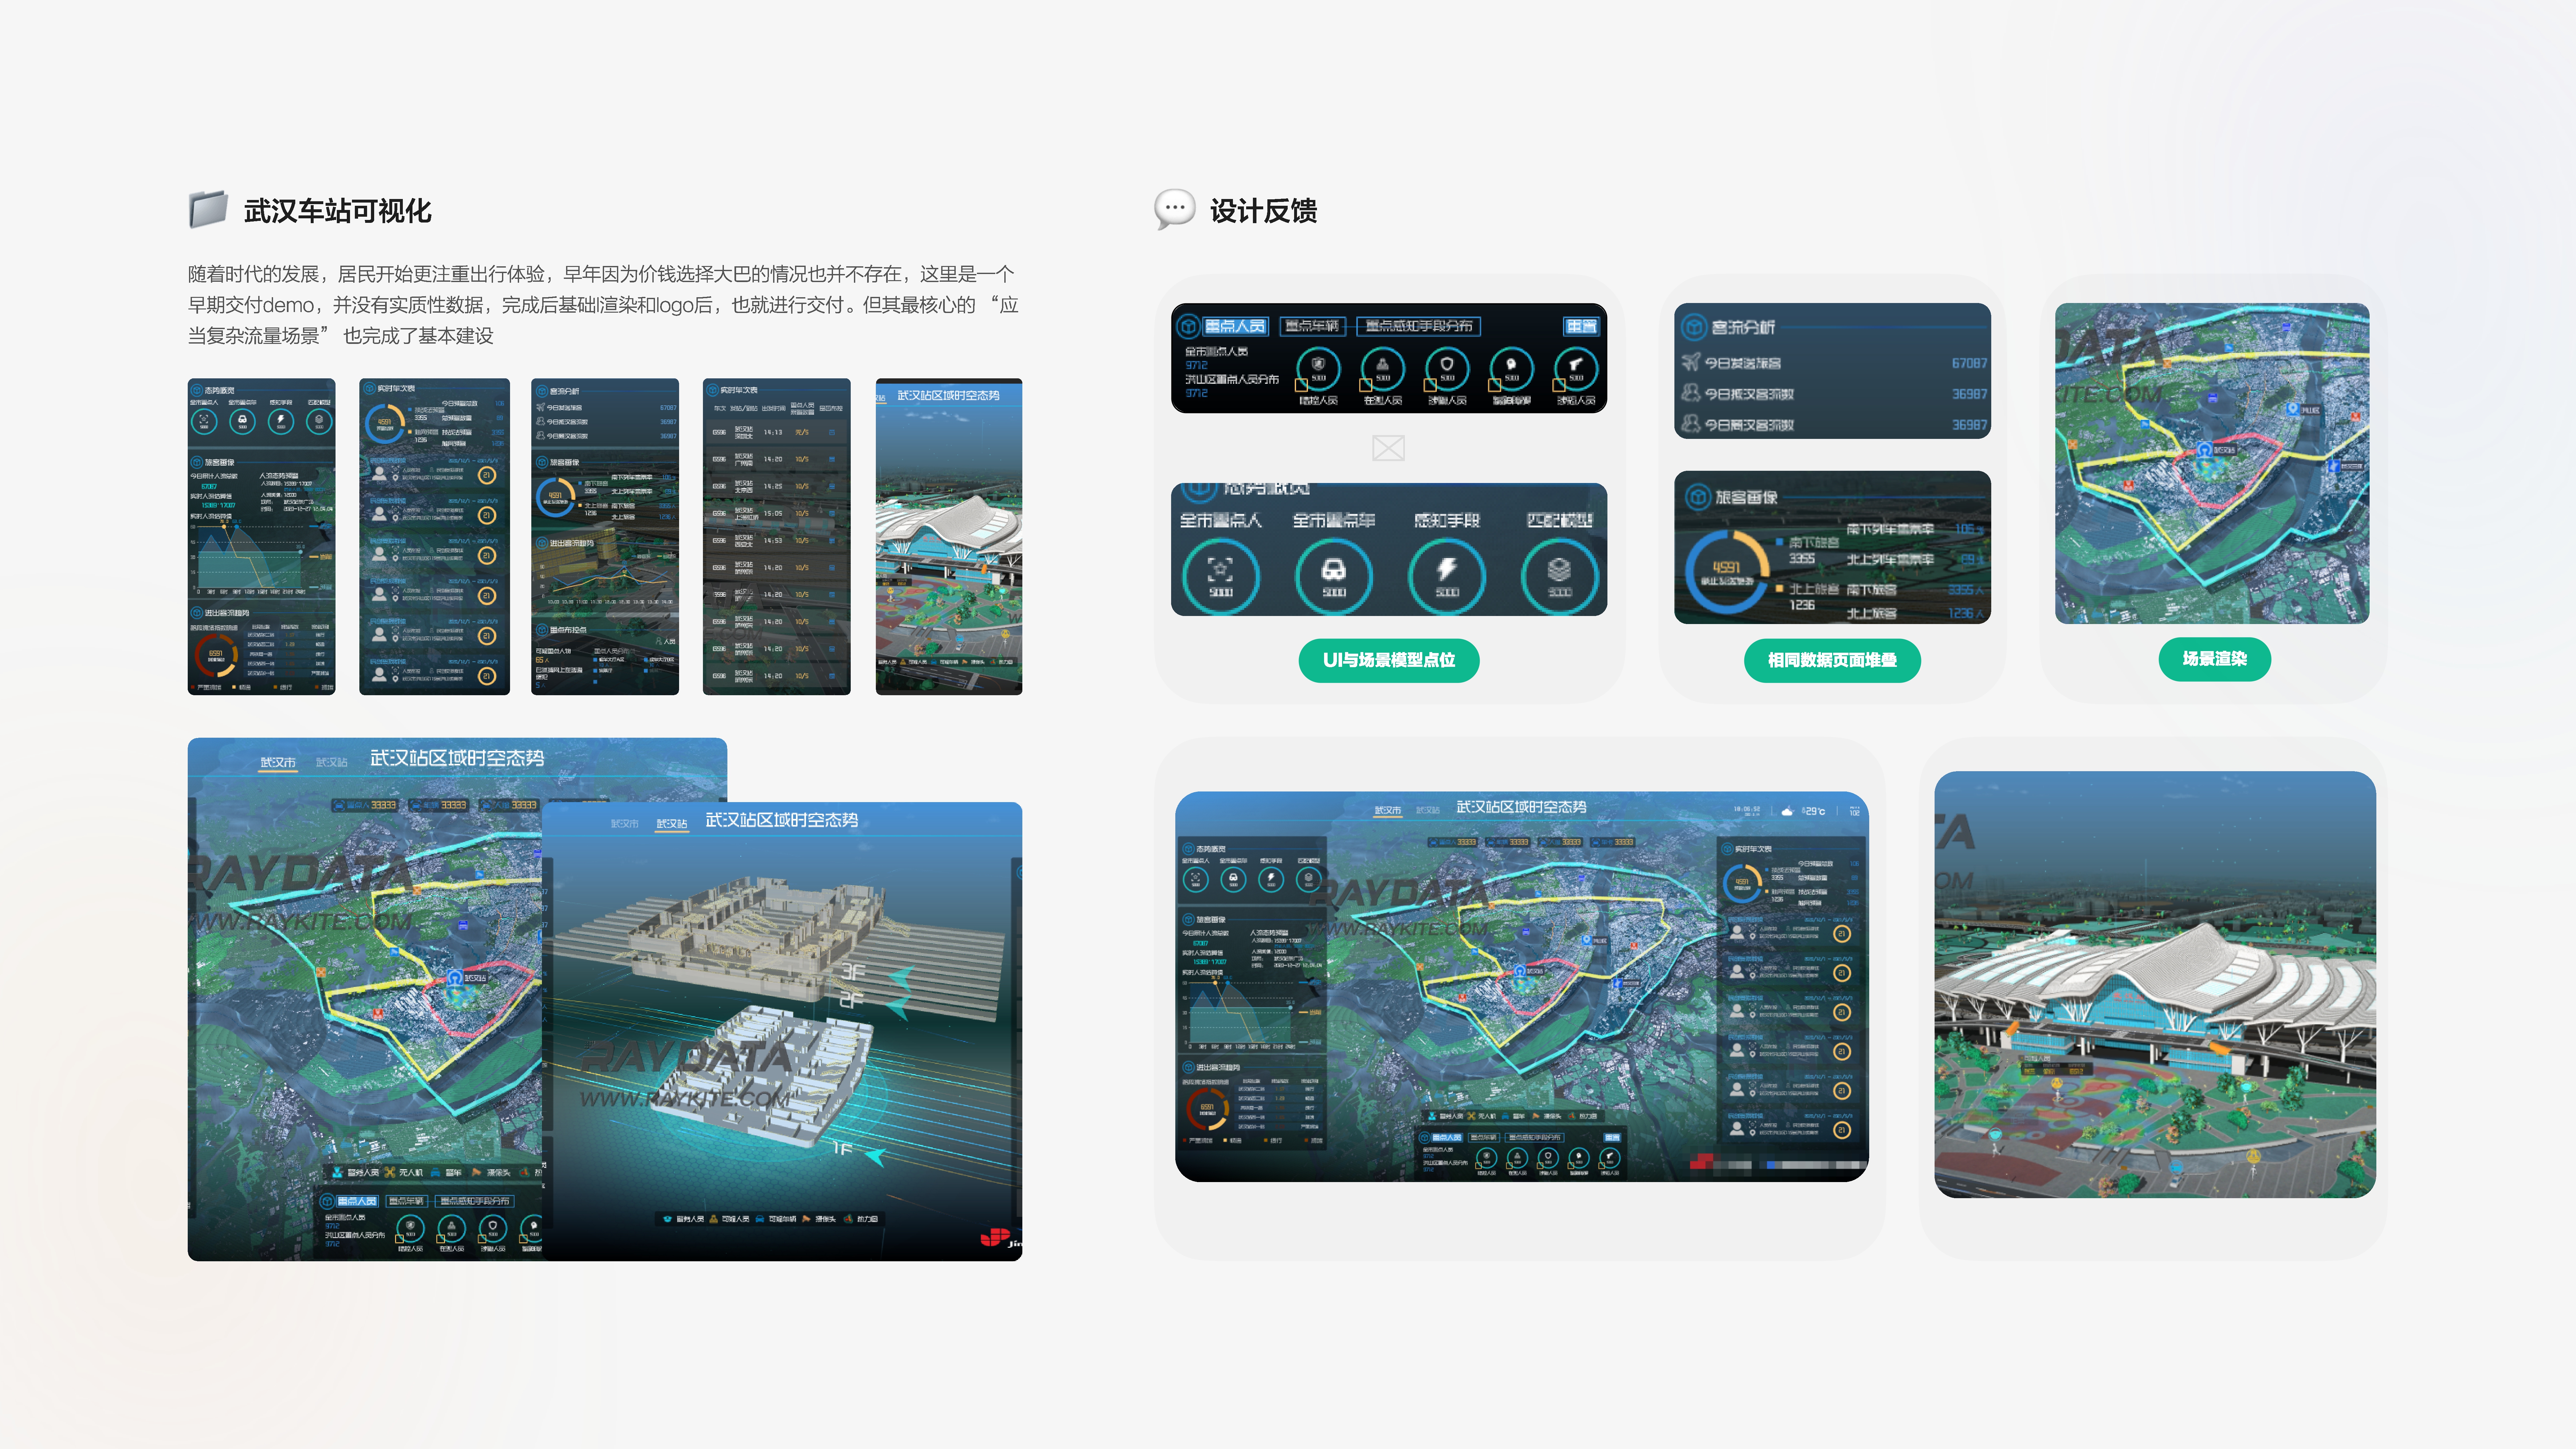This screenshot has width=2576, height=1449.
Task: Click the green UI与场景模型点位 button
Action: [x=1388, y=660]
